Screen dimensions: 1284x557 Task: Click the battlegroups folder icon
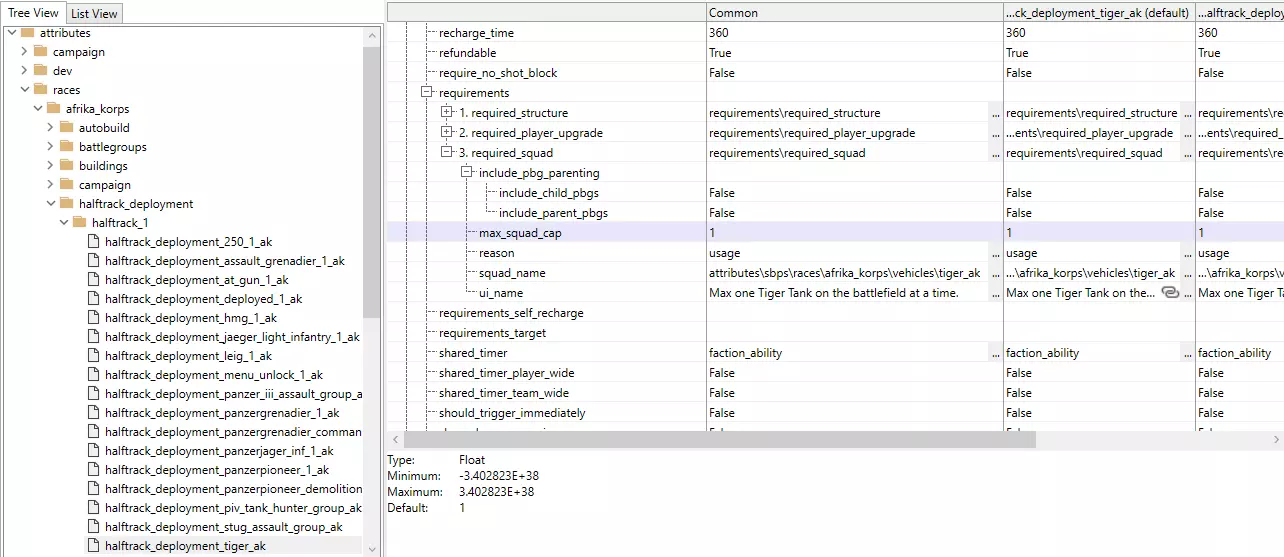[x=66, y=147]
